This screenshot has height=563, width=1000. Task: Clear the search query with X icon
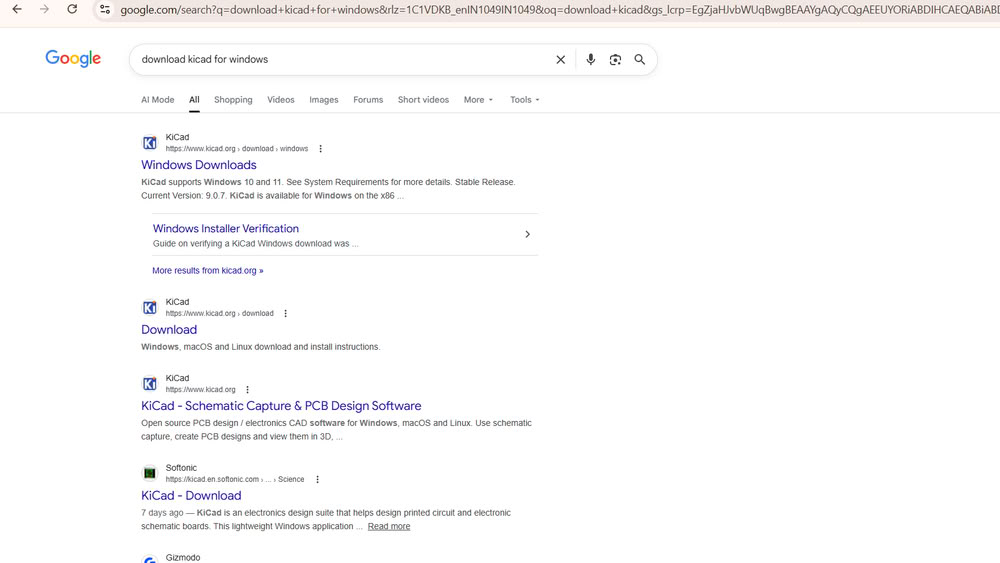point(561,59)
